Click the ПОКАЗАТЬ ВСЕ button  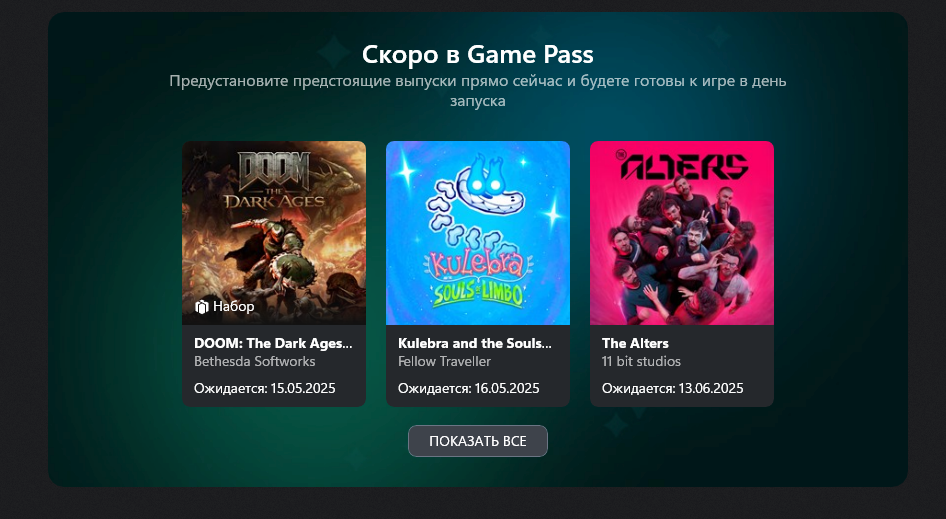point(478,441)
